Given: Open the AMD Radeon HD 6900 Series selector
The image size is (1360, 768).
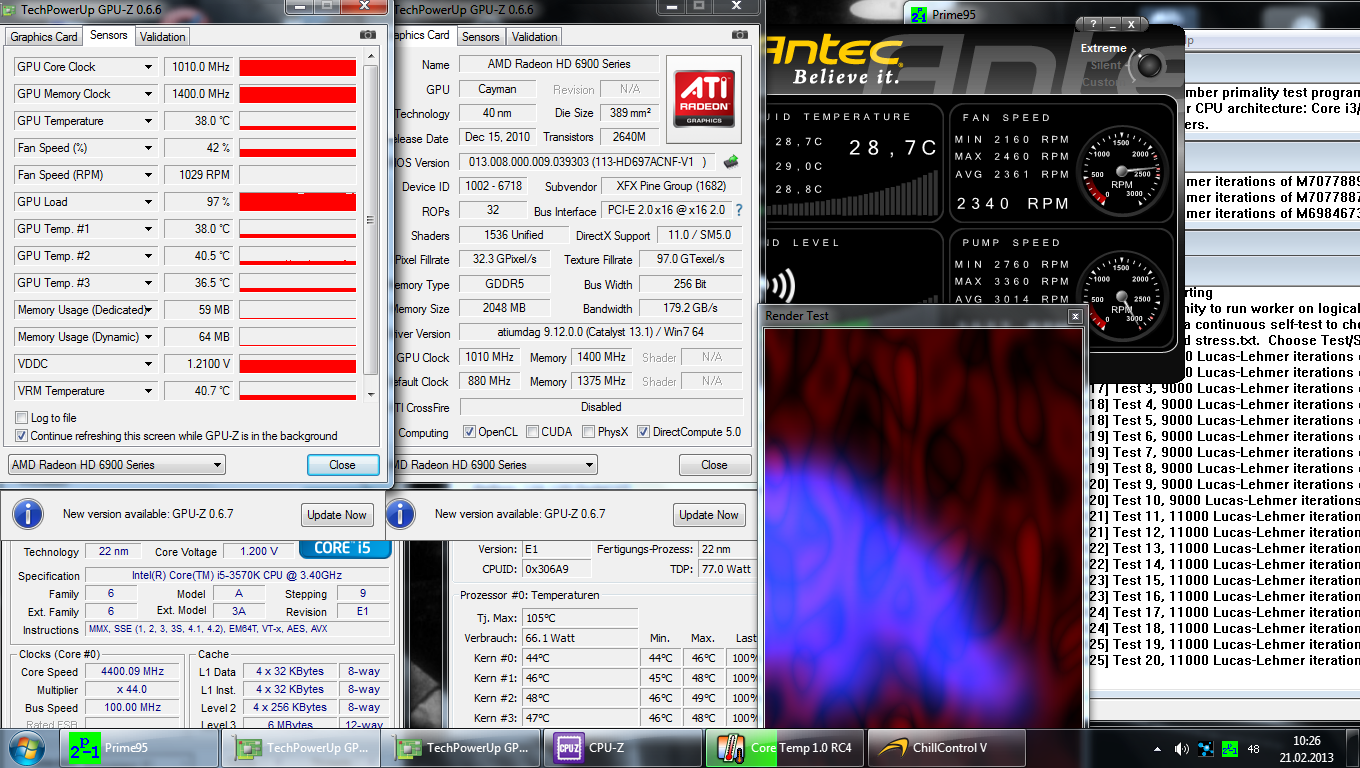Looking at the screenshot, I should [117, 465].
